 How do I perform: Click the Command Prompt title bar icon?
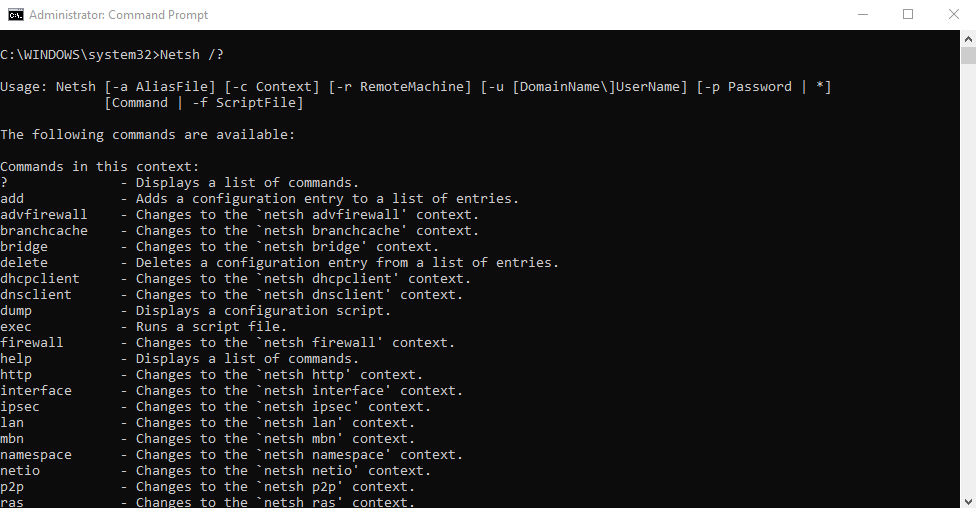point(15,15)
